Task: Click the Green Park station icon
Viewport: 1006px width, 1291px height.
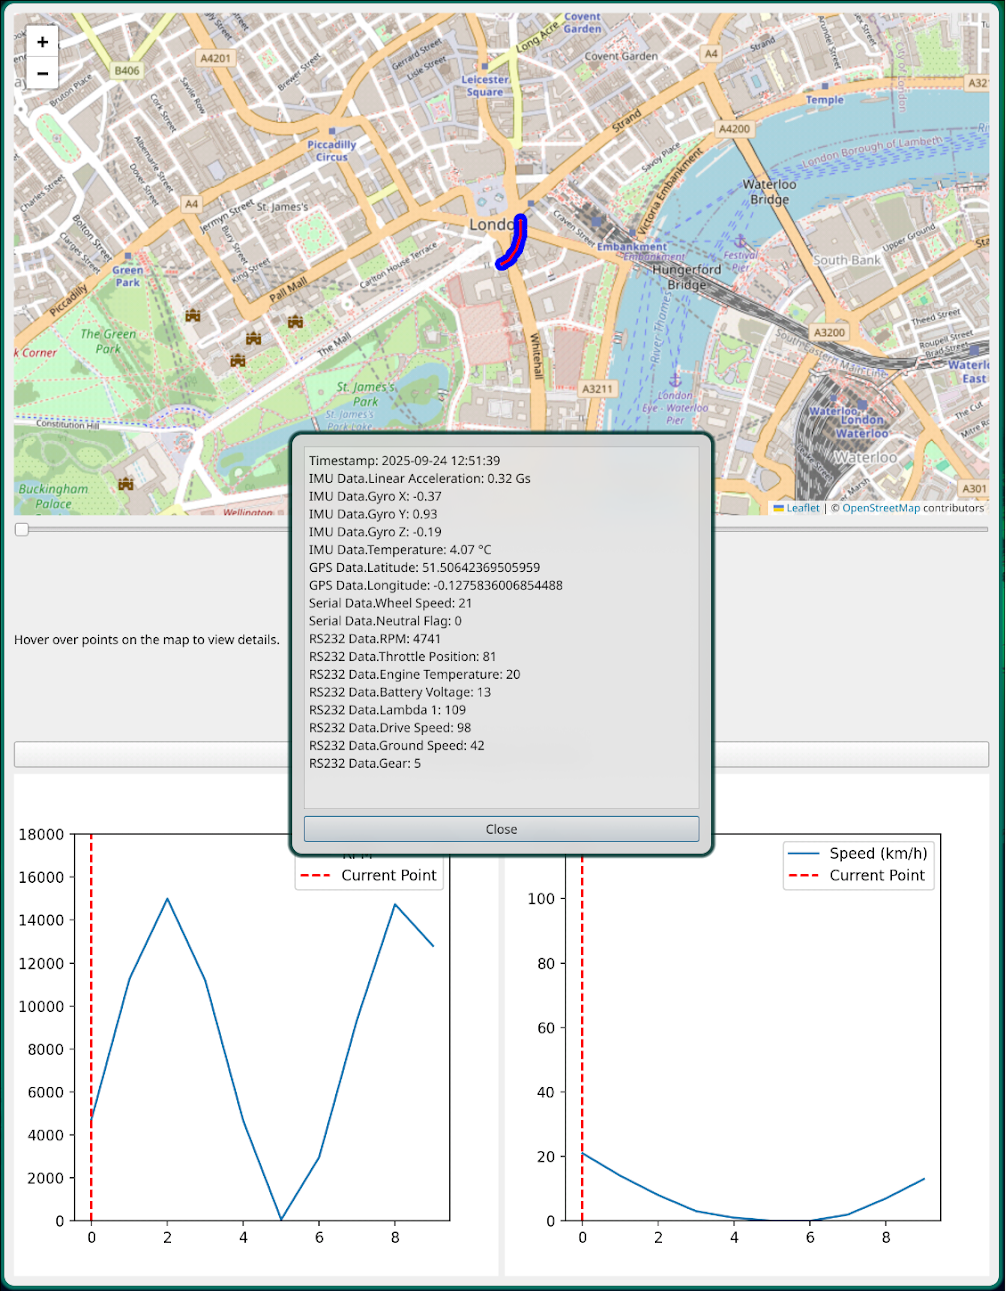Action: [128, 258]
